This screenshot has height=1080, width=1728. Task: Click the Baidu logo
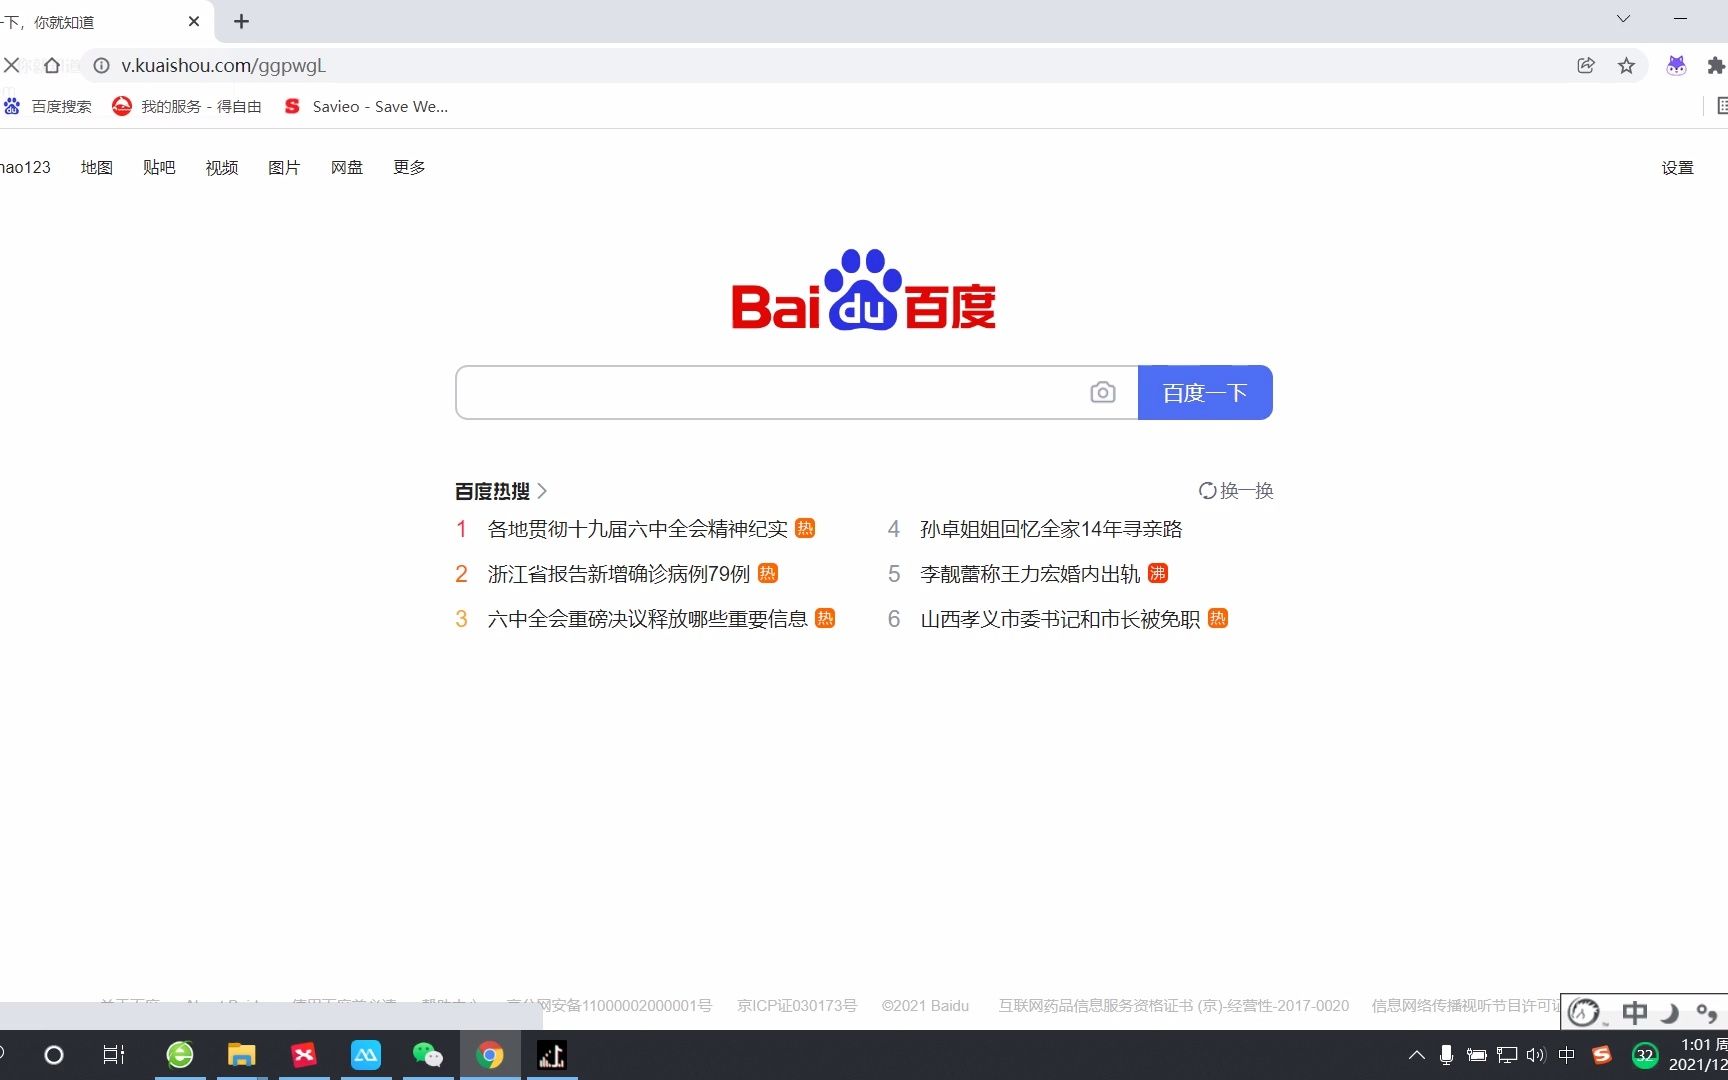(x=864, y=290)
